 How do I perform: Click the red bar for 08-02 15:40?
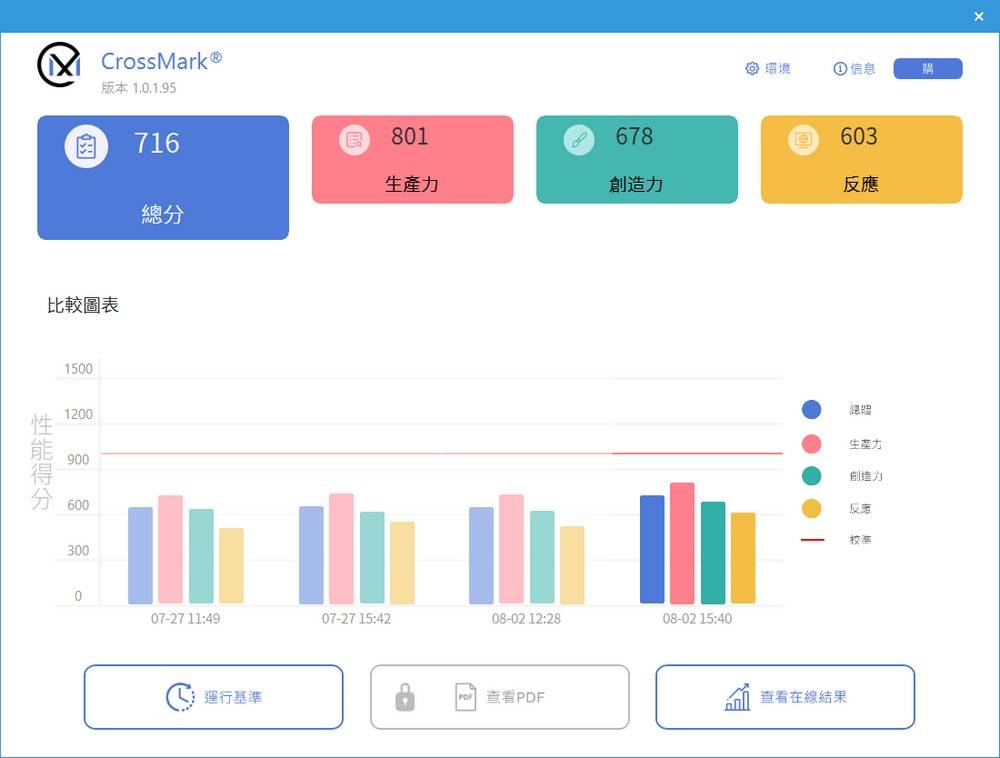[x=682, y=543]
